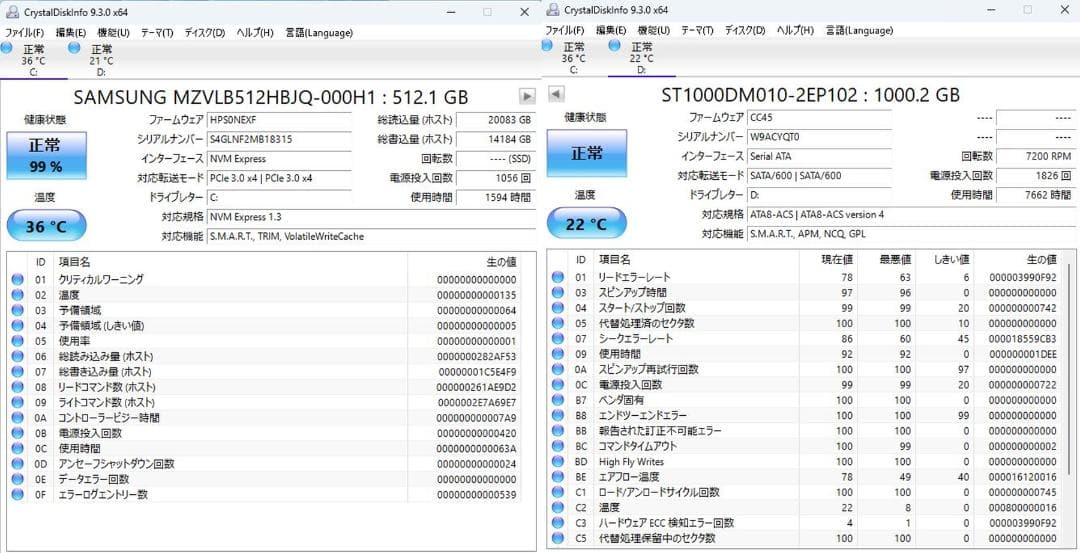Click status icon for スピンアップ時間 row

click(558, 293)
